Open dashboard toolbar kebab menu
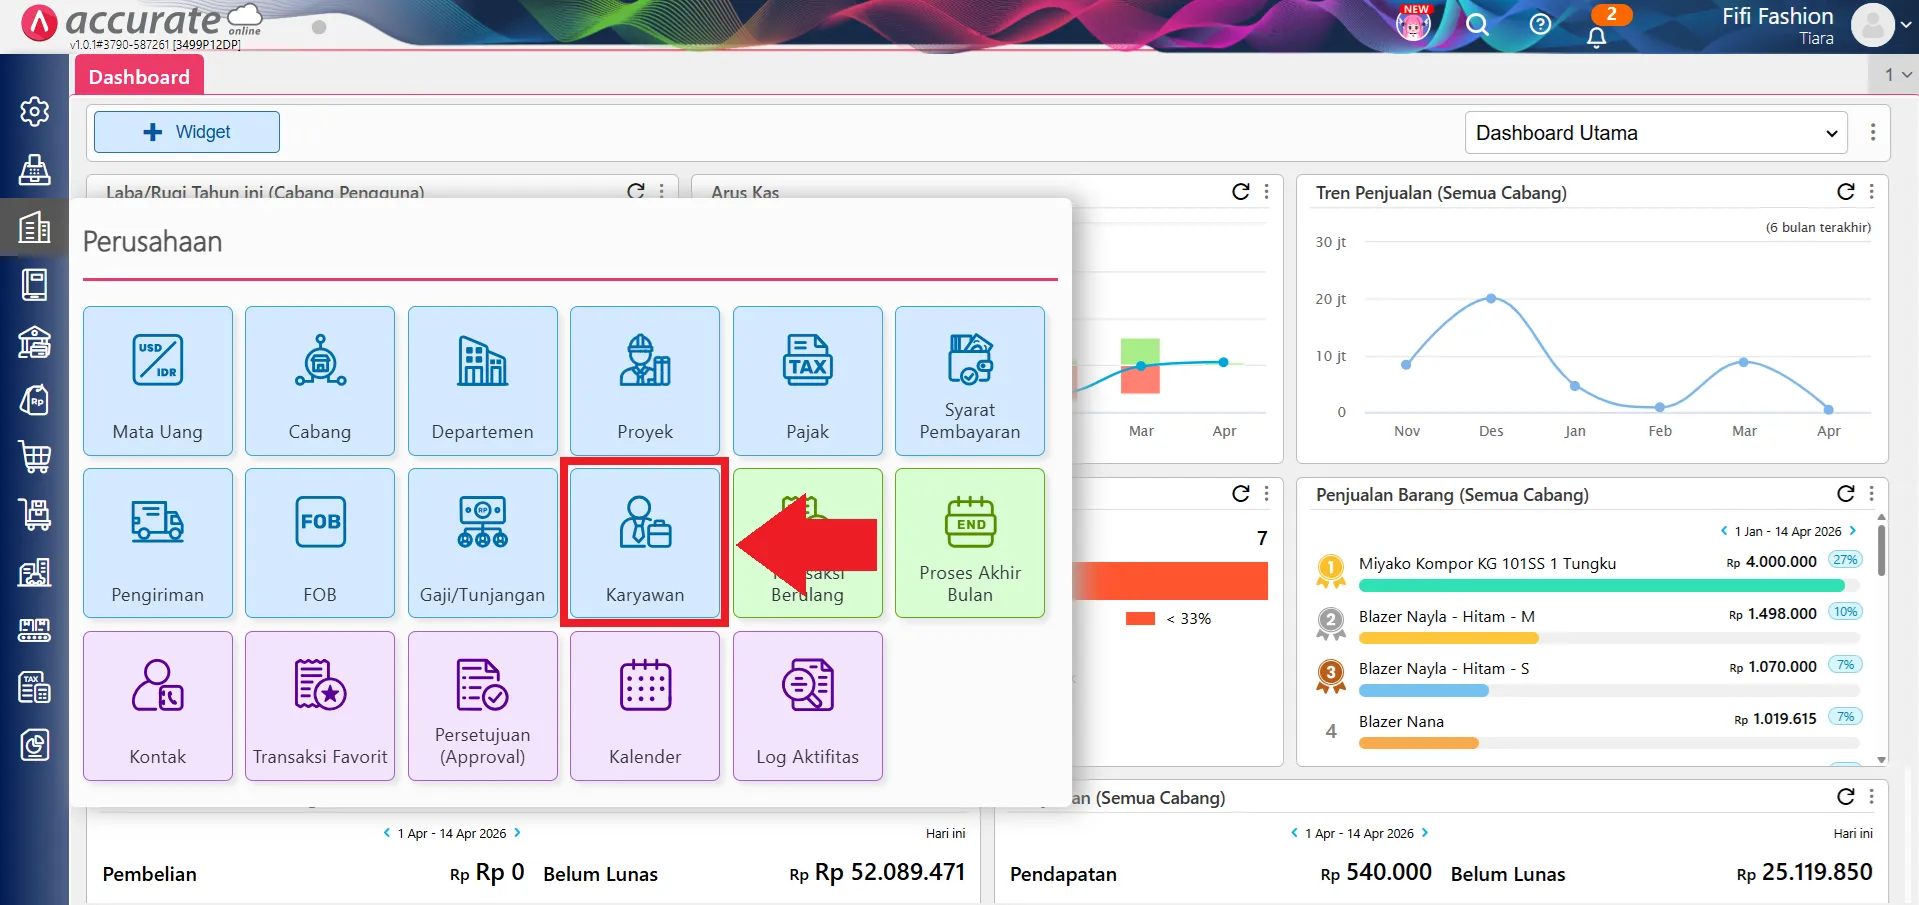 [1873, 132]
